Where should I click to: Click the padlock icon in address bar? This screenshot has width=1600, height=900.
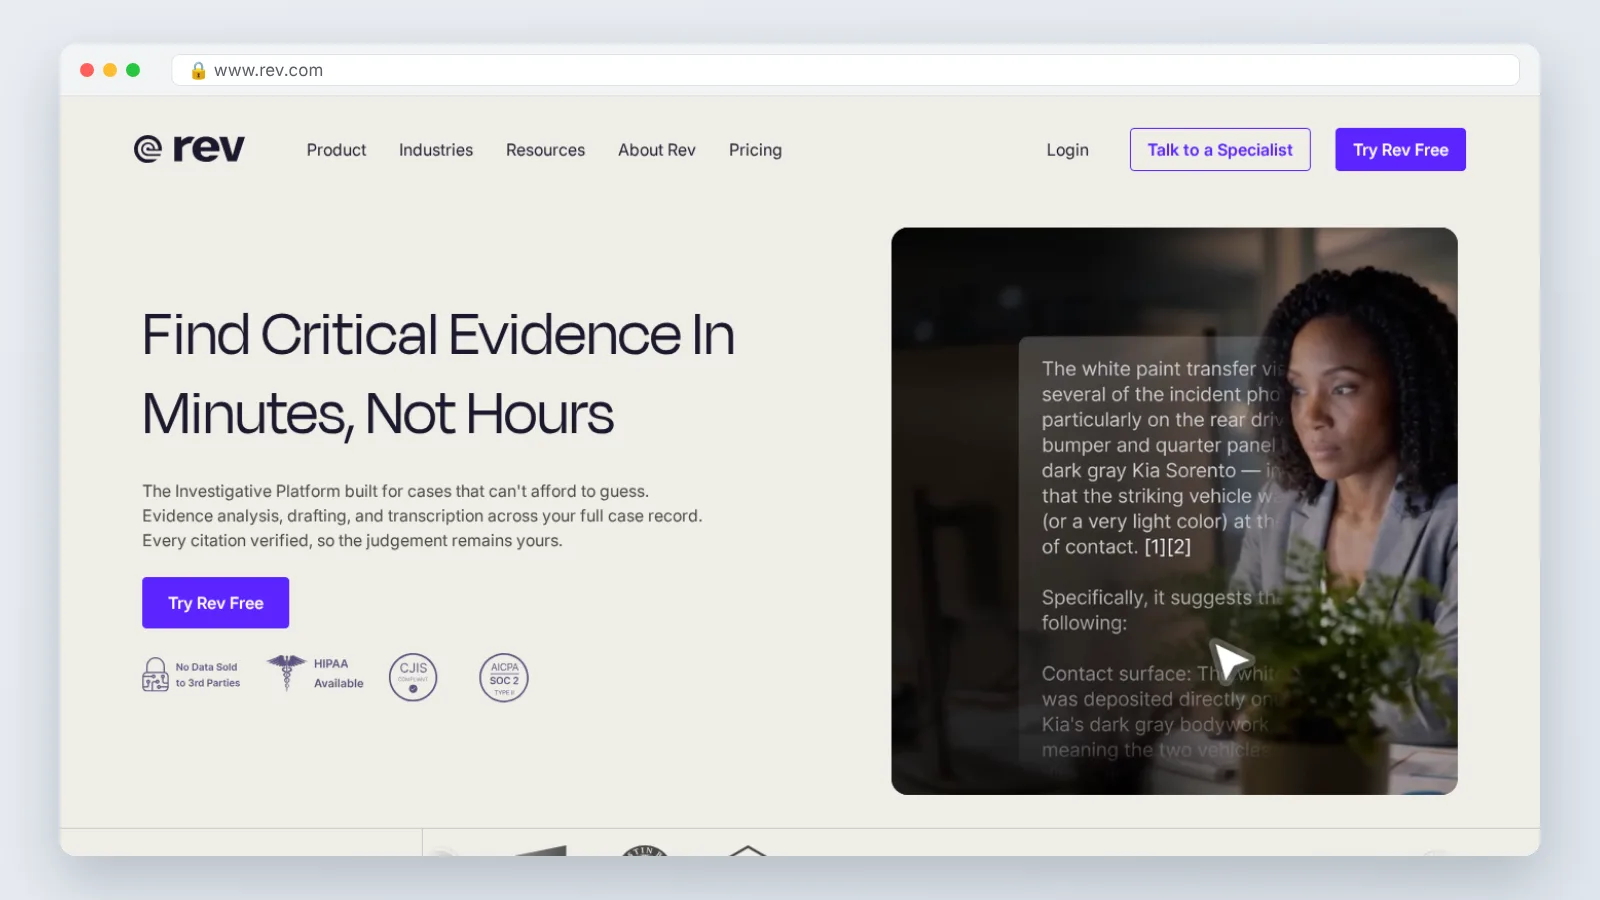[198, 70]
